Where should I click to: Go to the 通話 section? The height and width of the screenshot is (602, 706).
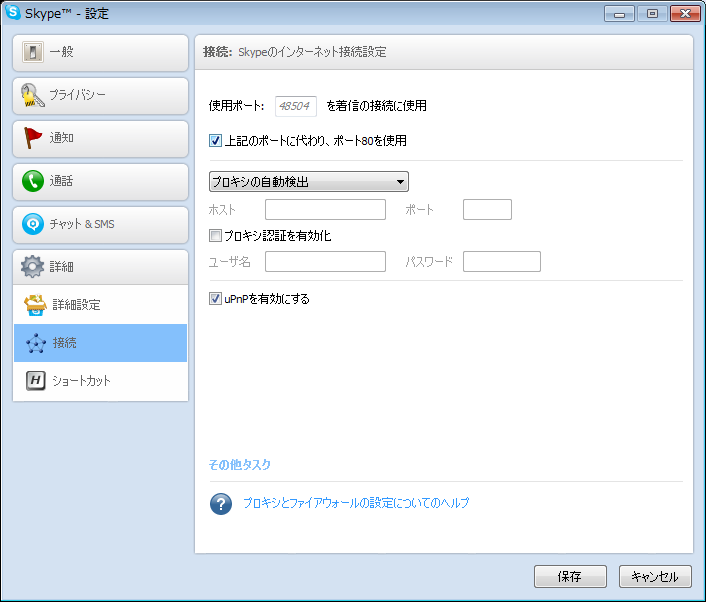click(100, 182)
